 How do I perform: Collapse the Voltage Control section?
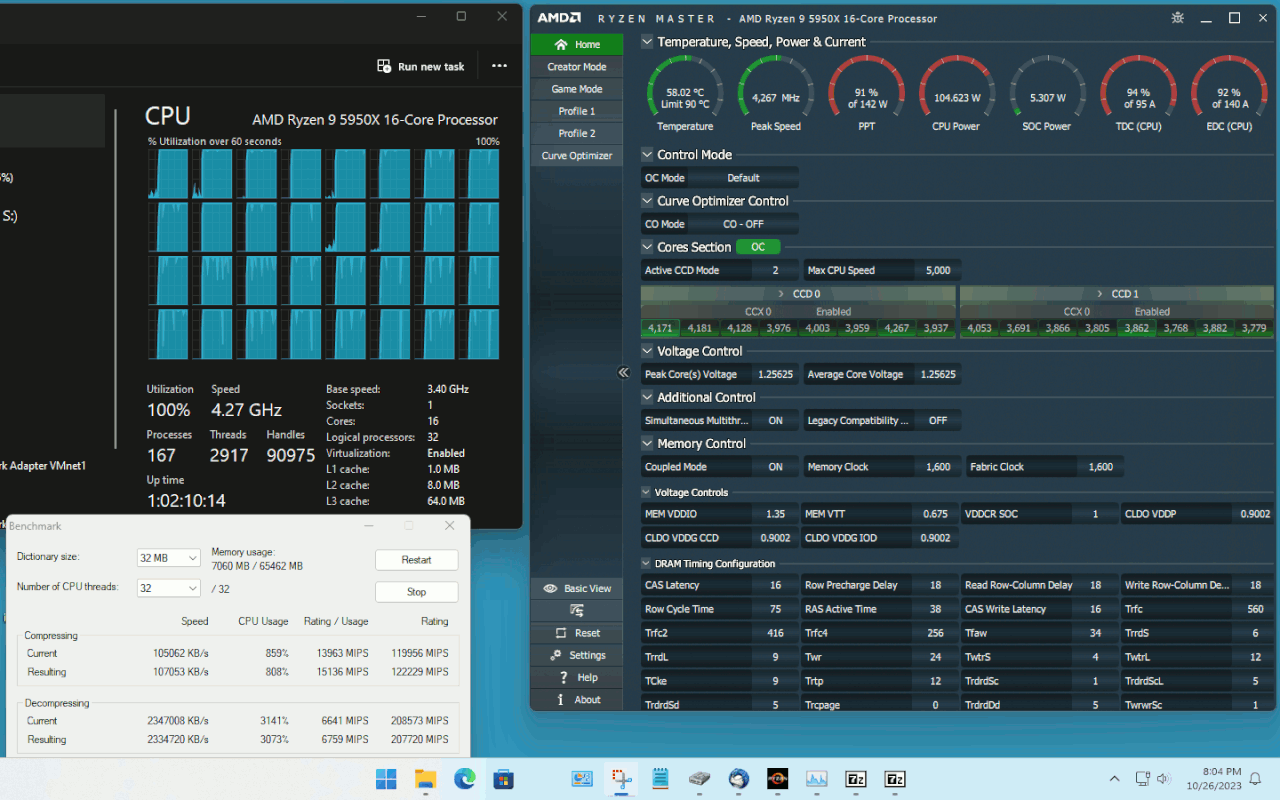tap(647, 351)
